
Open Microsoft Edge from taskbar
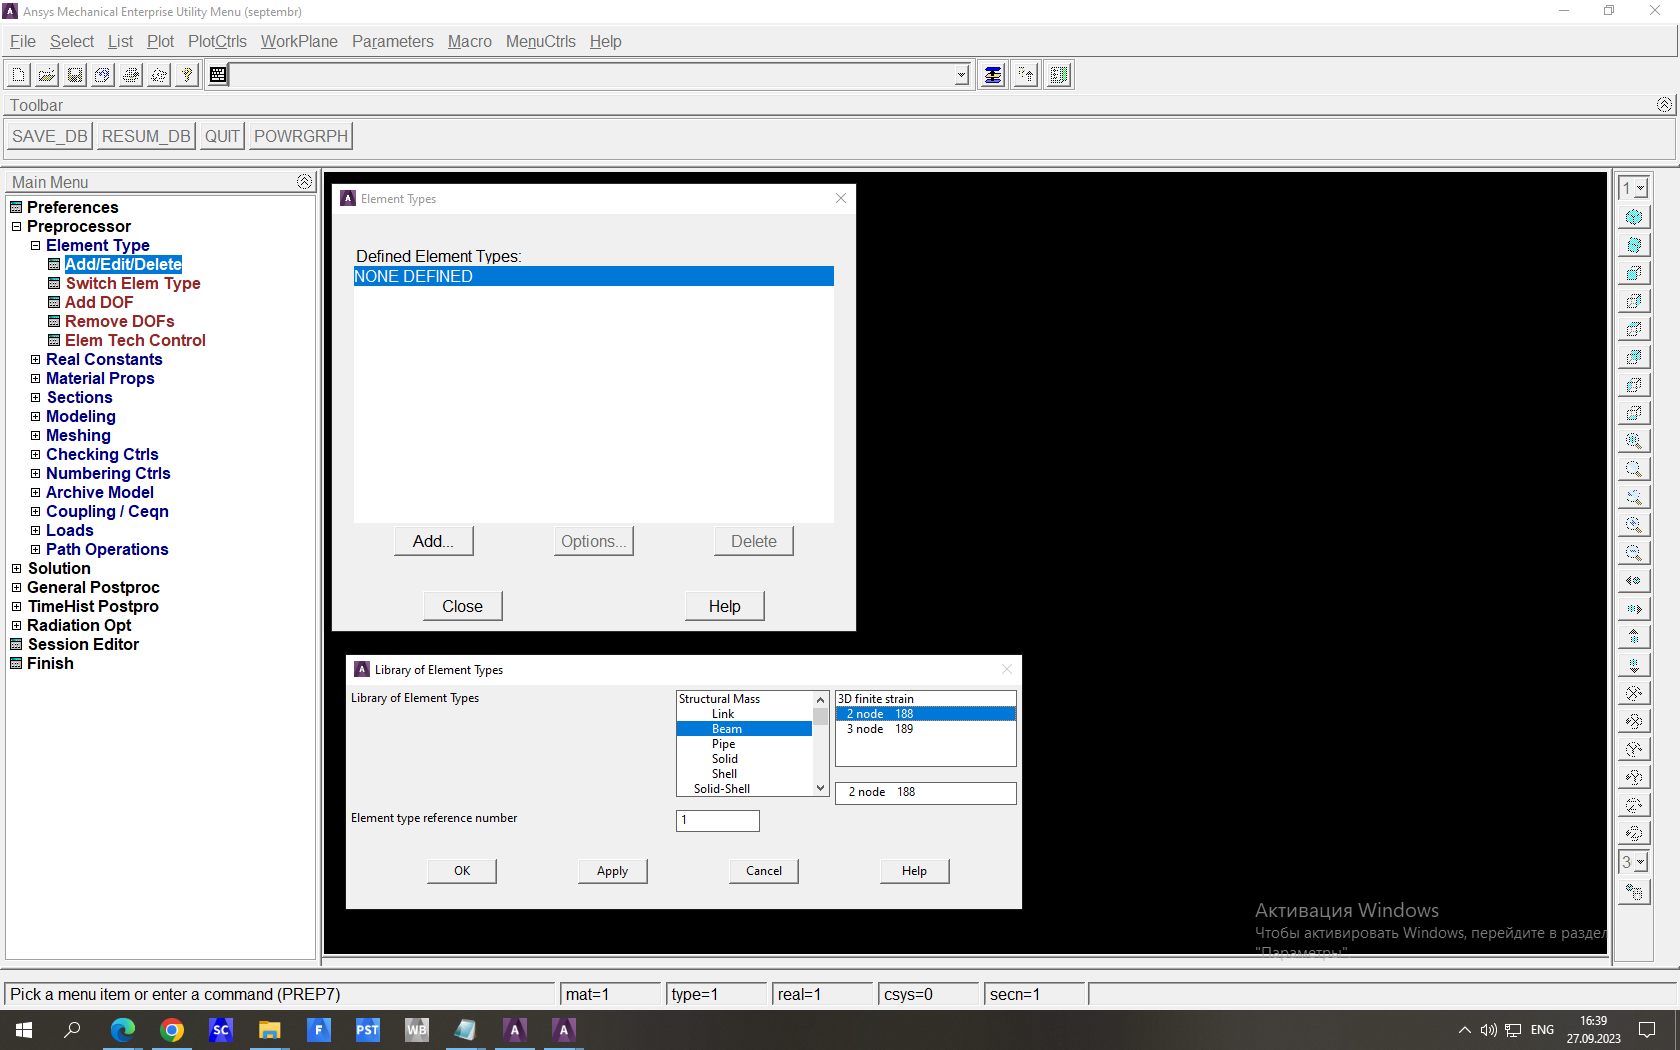pyautogui.click(x=123, y=1030)
